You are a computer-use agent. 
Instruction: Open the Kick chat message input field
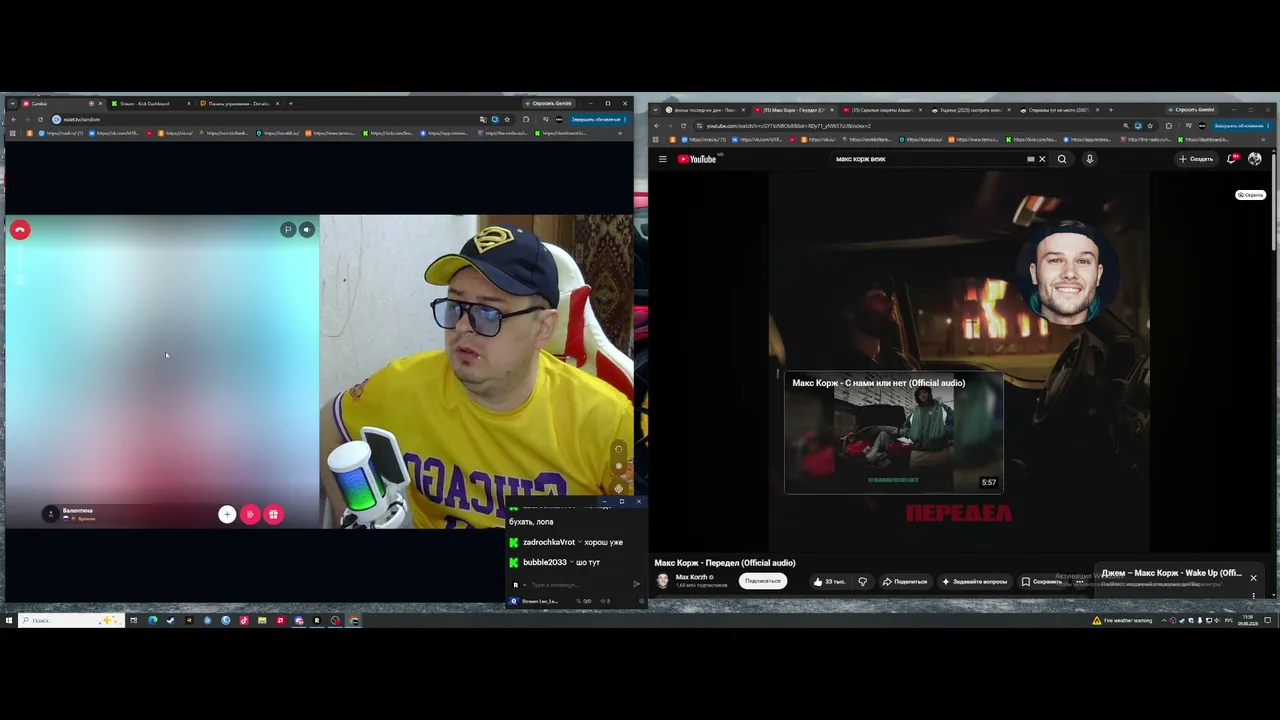pyautogui.click(x=578, y=584)
